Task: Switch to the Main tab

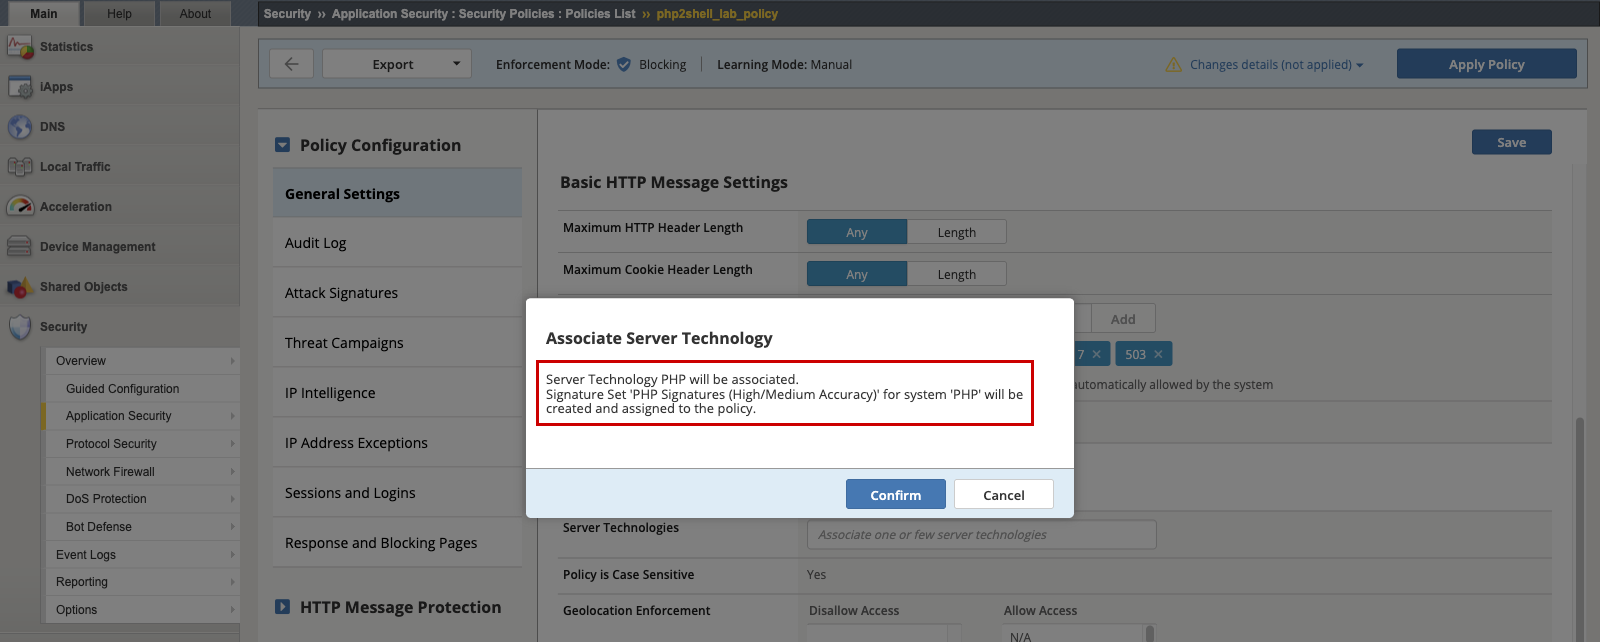Action: pos(43,14)
